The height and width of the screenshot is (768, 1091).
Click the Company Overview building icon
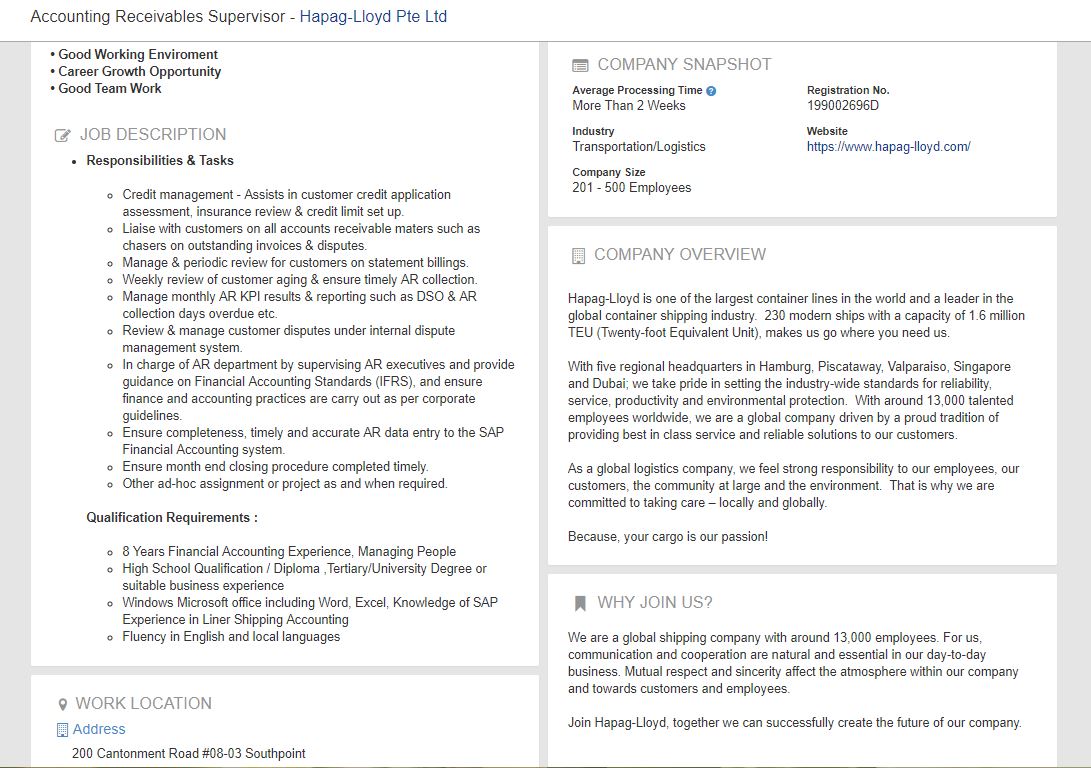[x=578, y=256]
